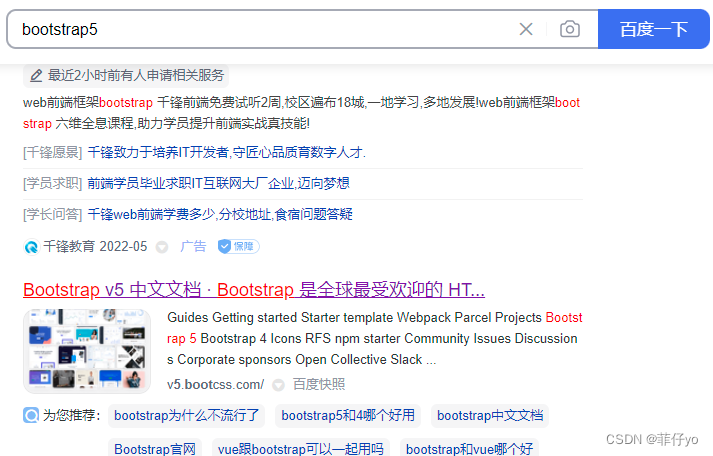The height and width of the screenshot is (456, 713).
Task: Click the 保障 shield badge
Action: click(x=238, y=246)
